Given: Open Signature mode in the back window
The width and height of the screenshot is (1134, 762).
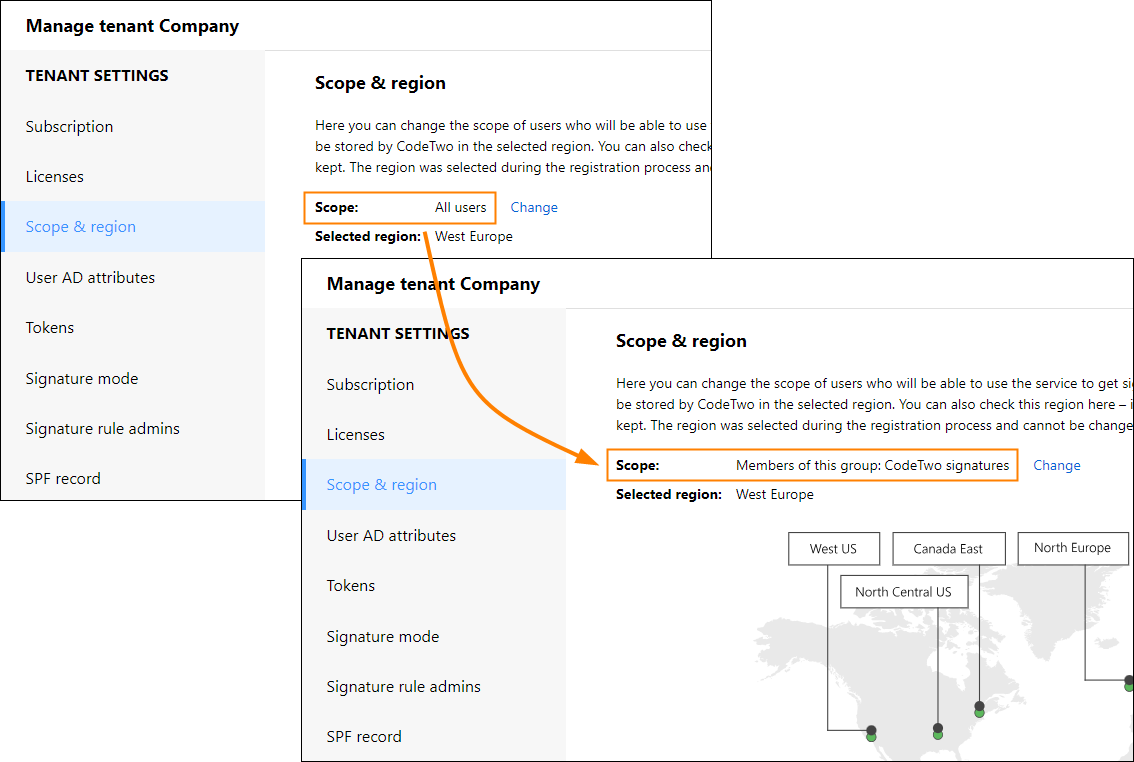Looking at the screenshot, I should [x=82, y=379].
